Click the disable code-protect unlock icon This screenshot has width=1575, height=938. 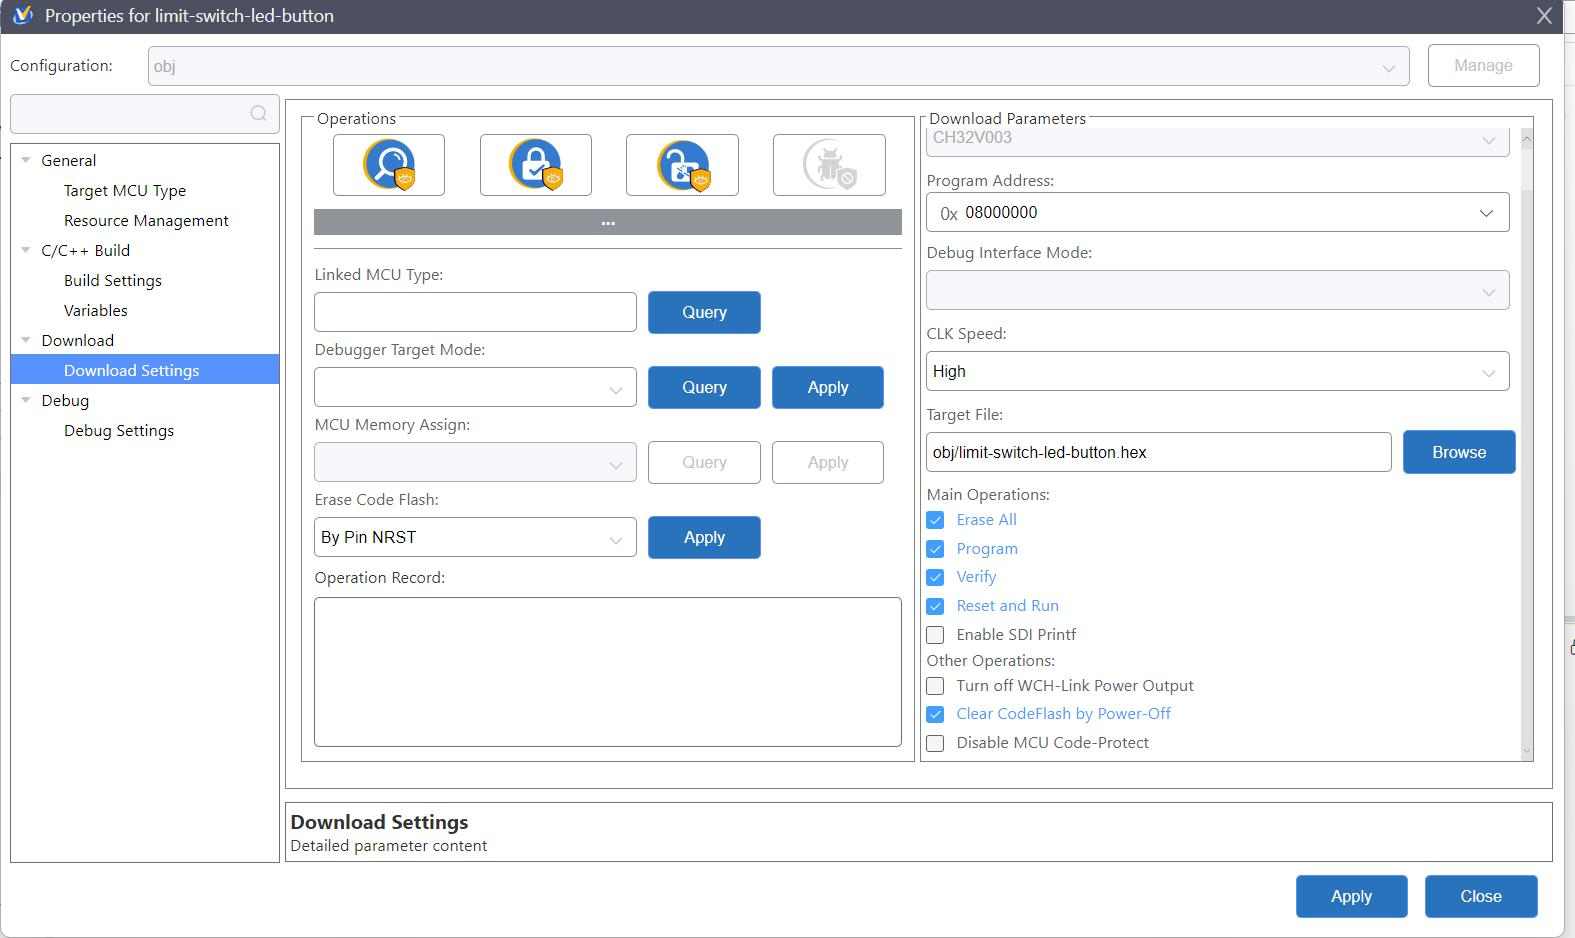(682, 165)
